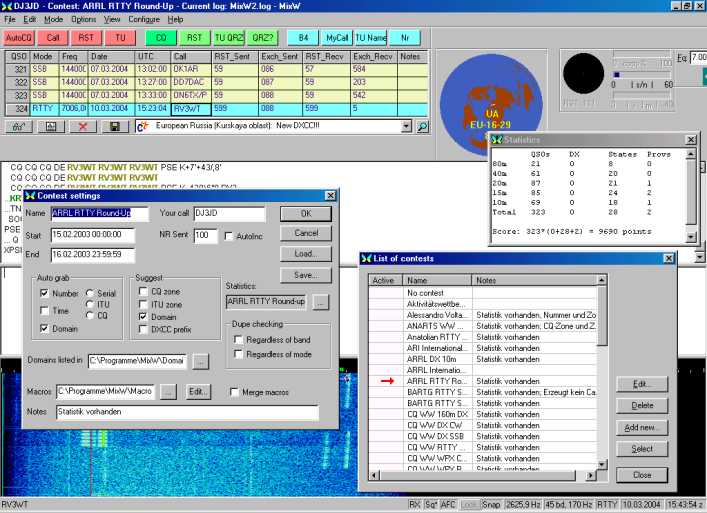Uncheck Domain in Auto grab group
Image resolution: width=707 pixels, height=513 pixels.
pyautogui.click(x=44, y=329)
